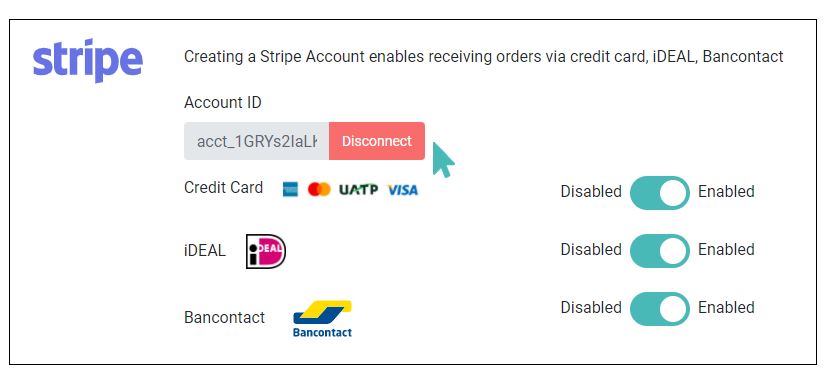This screenshot has height=385, width=830.
Task: Click the Account ID input field
Action: pos(257,141)
